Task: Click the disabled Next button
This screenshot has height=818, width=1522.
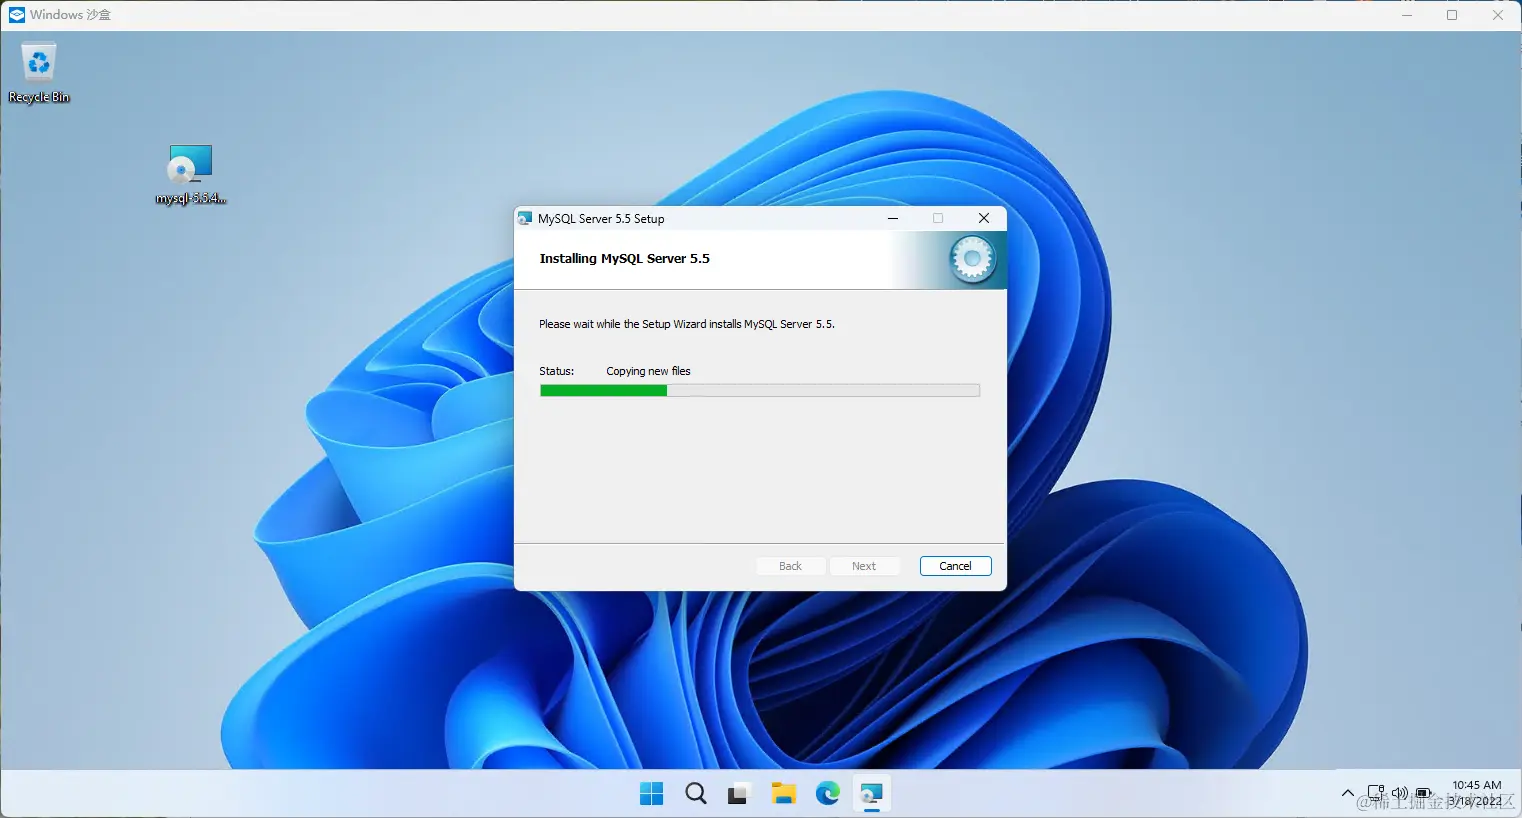Action: tap(864, 566)
